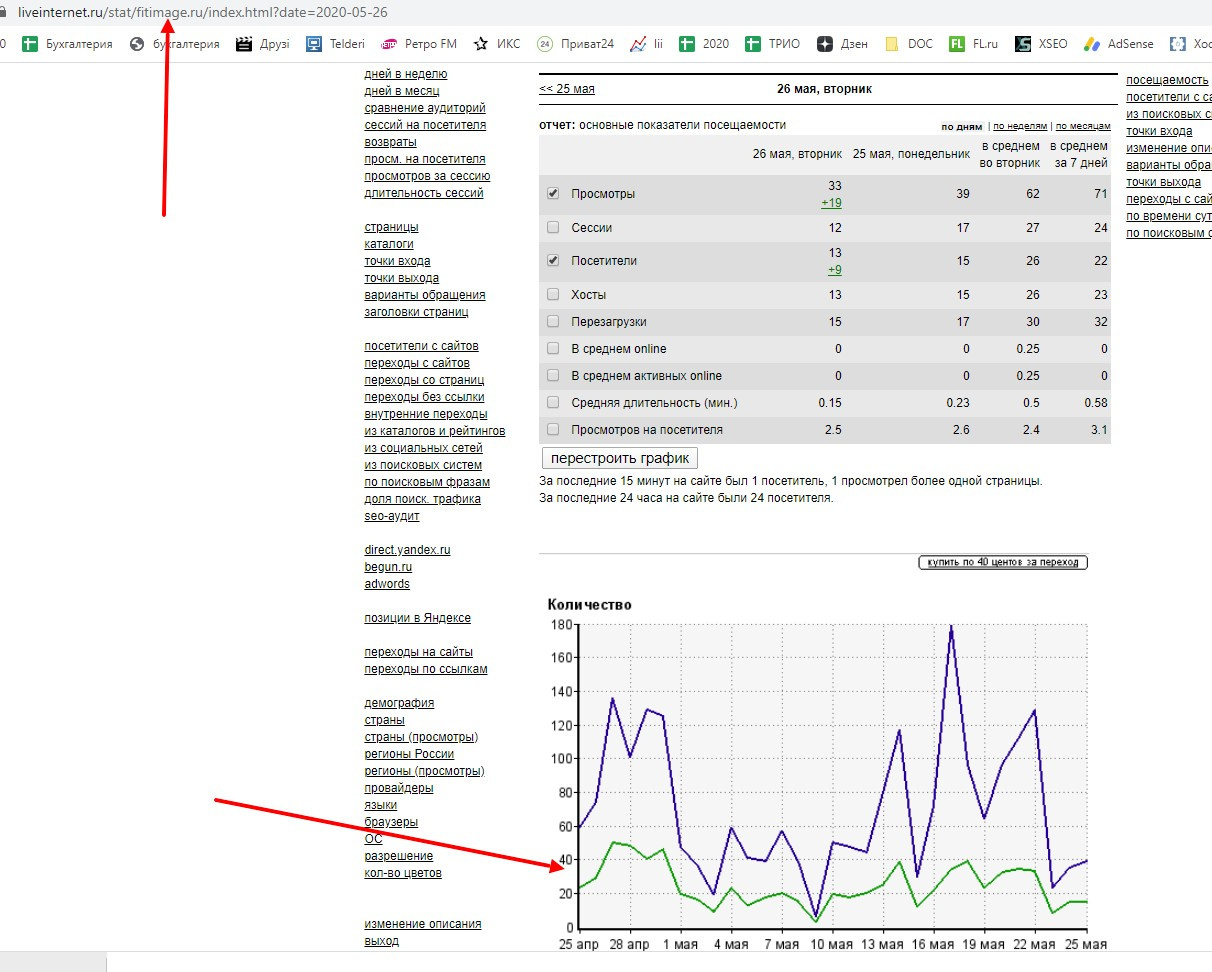Screen dimensions: 1212x972
Task: Open the Приват24 bookmark
Action: (x=575, y=44)
